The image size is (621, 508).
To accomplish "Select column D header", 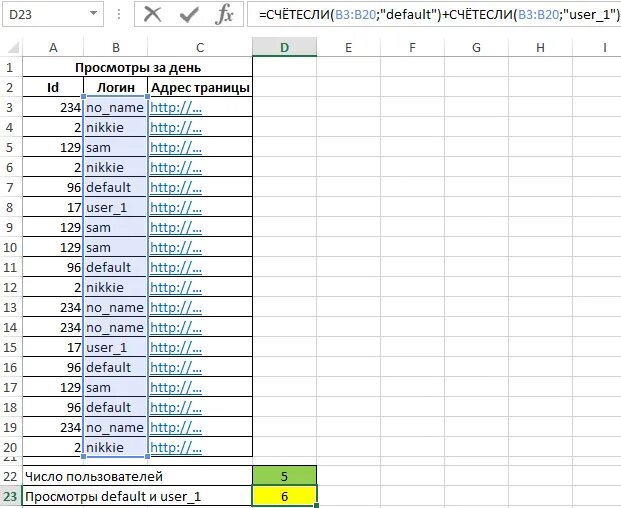I will pyautogui.click(x=284, y=47).
